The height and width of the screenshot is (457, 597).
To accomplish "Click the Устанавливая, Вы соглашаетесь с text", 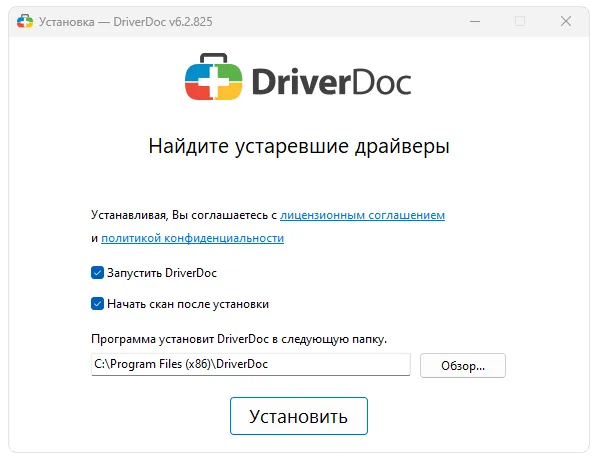I will click(x=184, y=215).
